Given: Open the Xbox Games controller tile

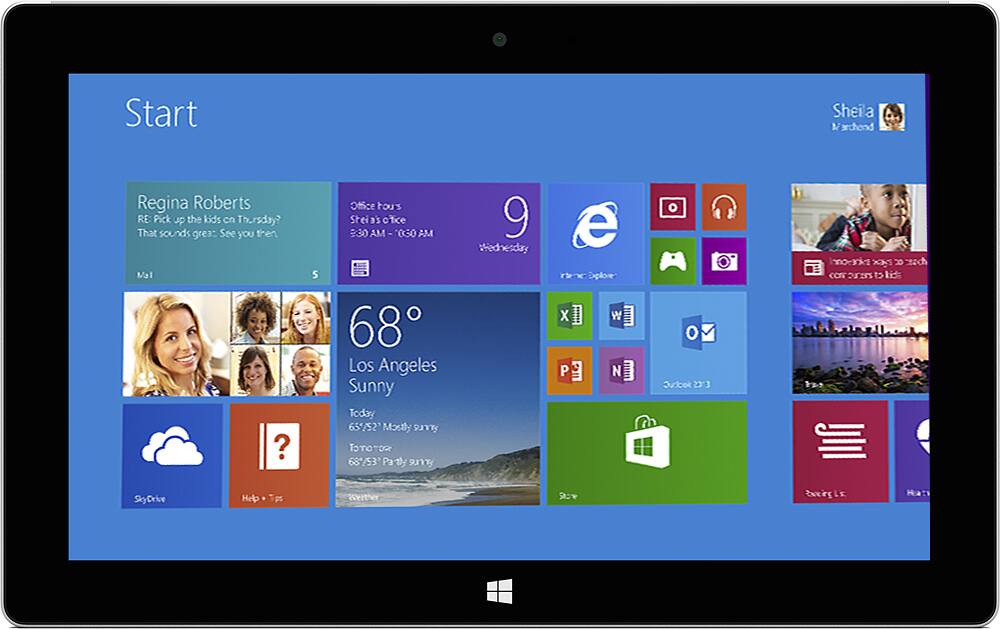Looking at the screenshot, I should coord(672,261).
